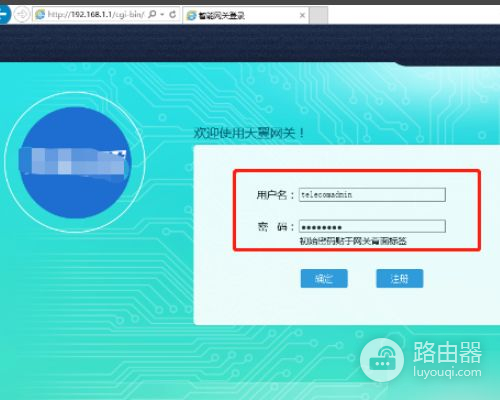Open a new tab with blank tab button
Screen dimensions: 500x400
click(x=318, y=15)
